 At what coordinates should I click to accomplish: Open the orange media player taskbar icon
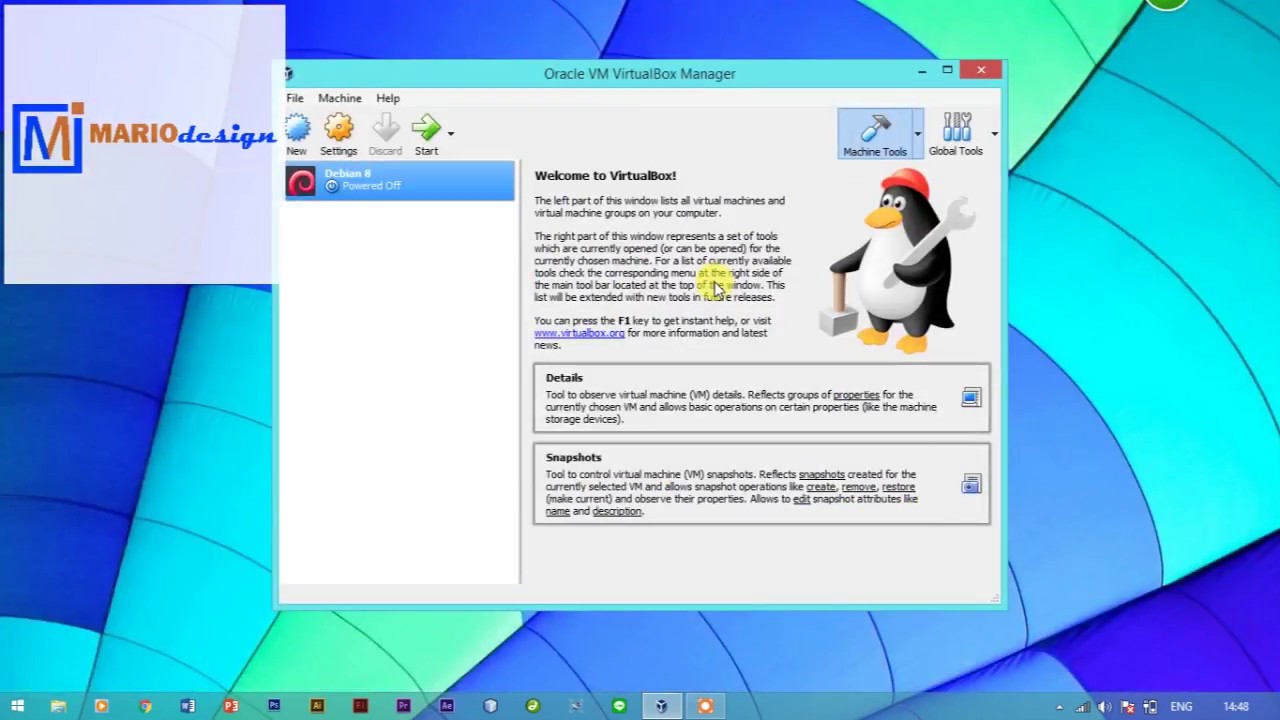(101, 706)
